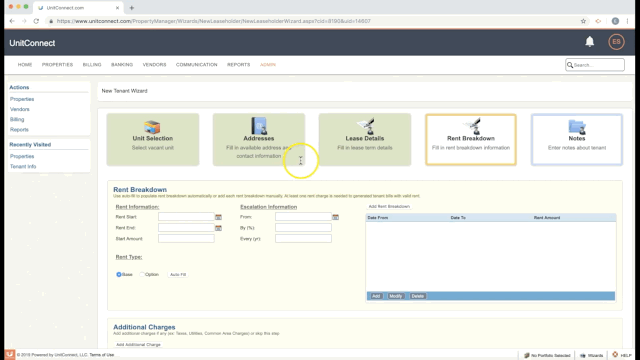640x360 pixels.
Task: Click the Escalation From date field
Action: point(303,217)
